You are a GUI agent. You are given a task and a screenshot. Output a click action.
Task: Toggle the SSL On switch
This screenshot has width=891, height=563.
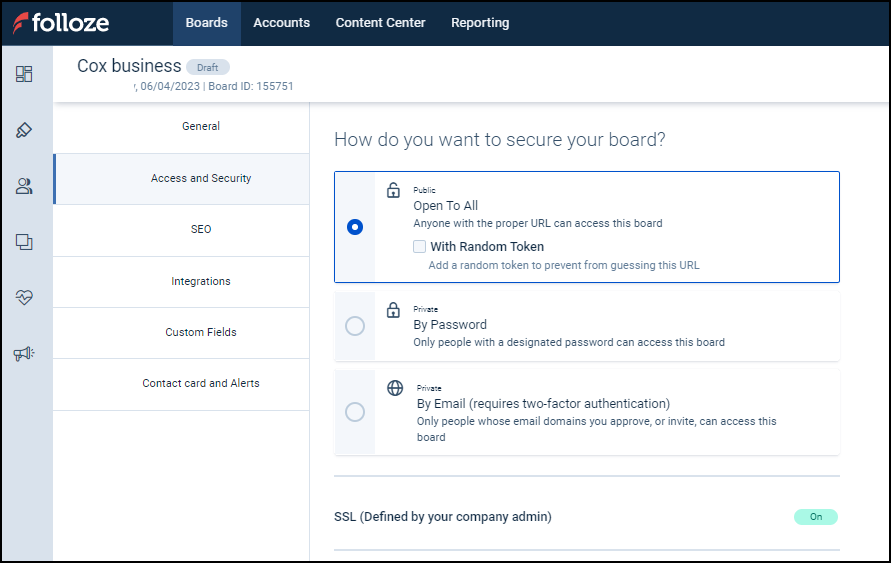pyautogui.click(x=815, y=517)
